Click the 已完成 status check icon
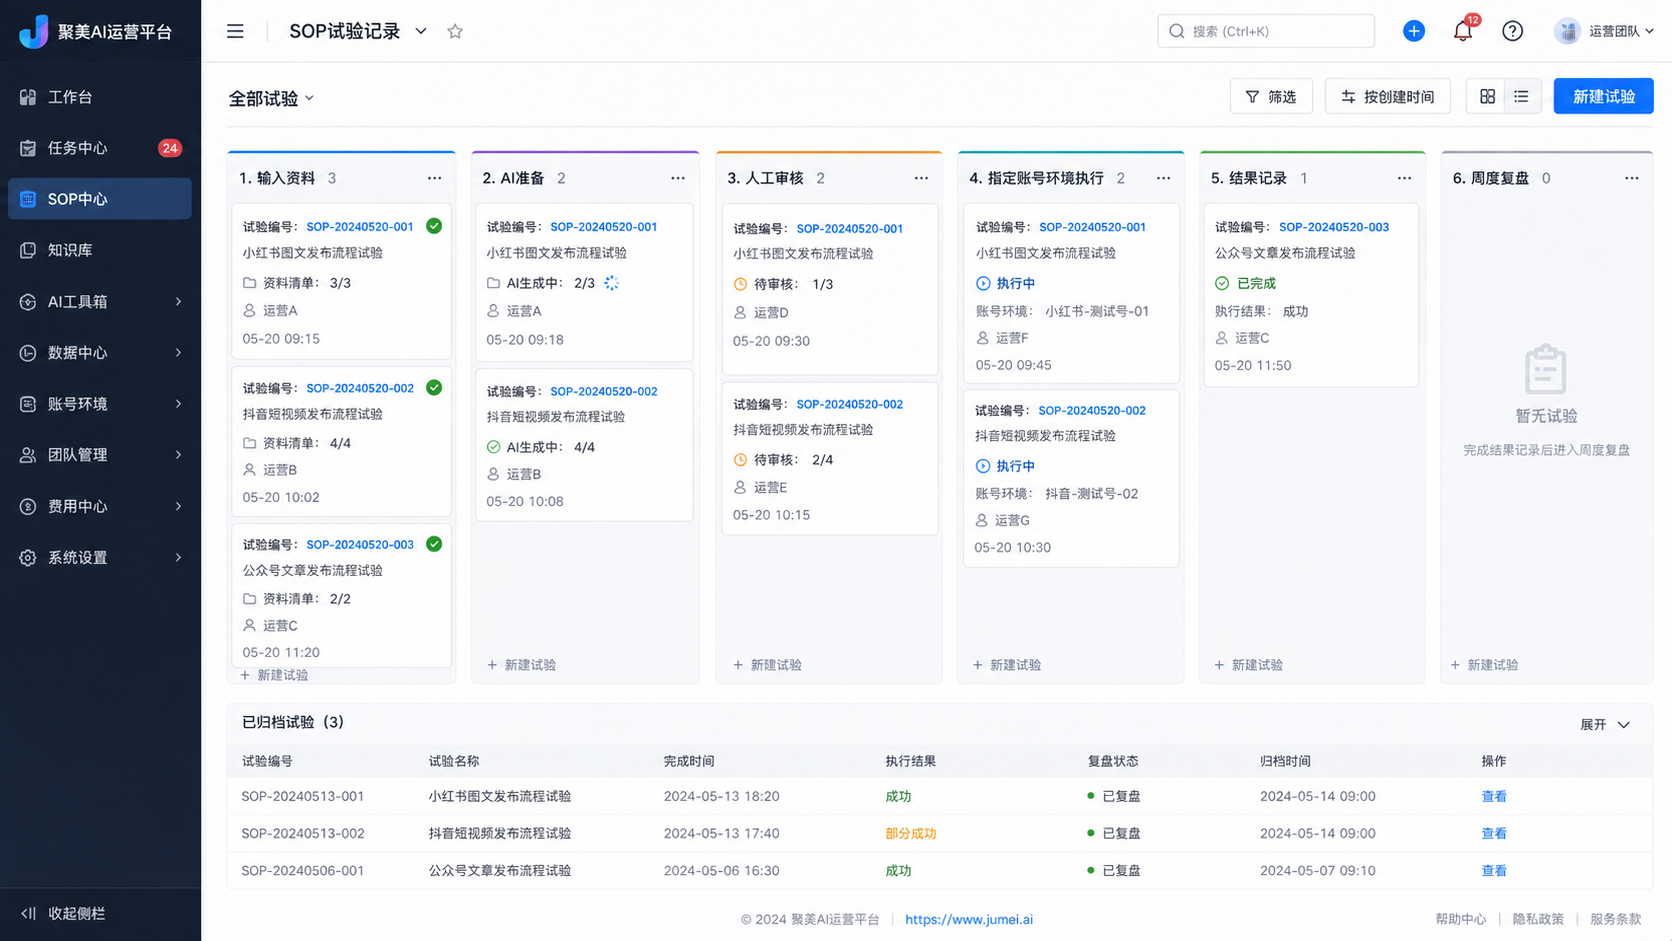1672x941 pixels. (x=1222, y=283)
